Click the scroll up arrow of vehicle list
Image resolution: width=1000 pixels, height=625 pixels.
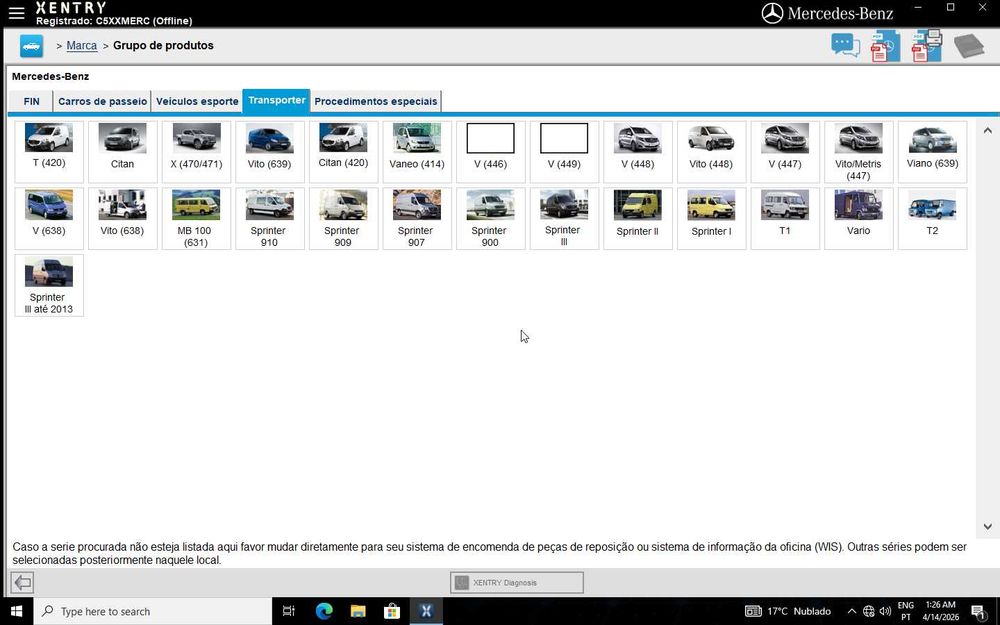click(987, 131)
